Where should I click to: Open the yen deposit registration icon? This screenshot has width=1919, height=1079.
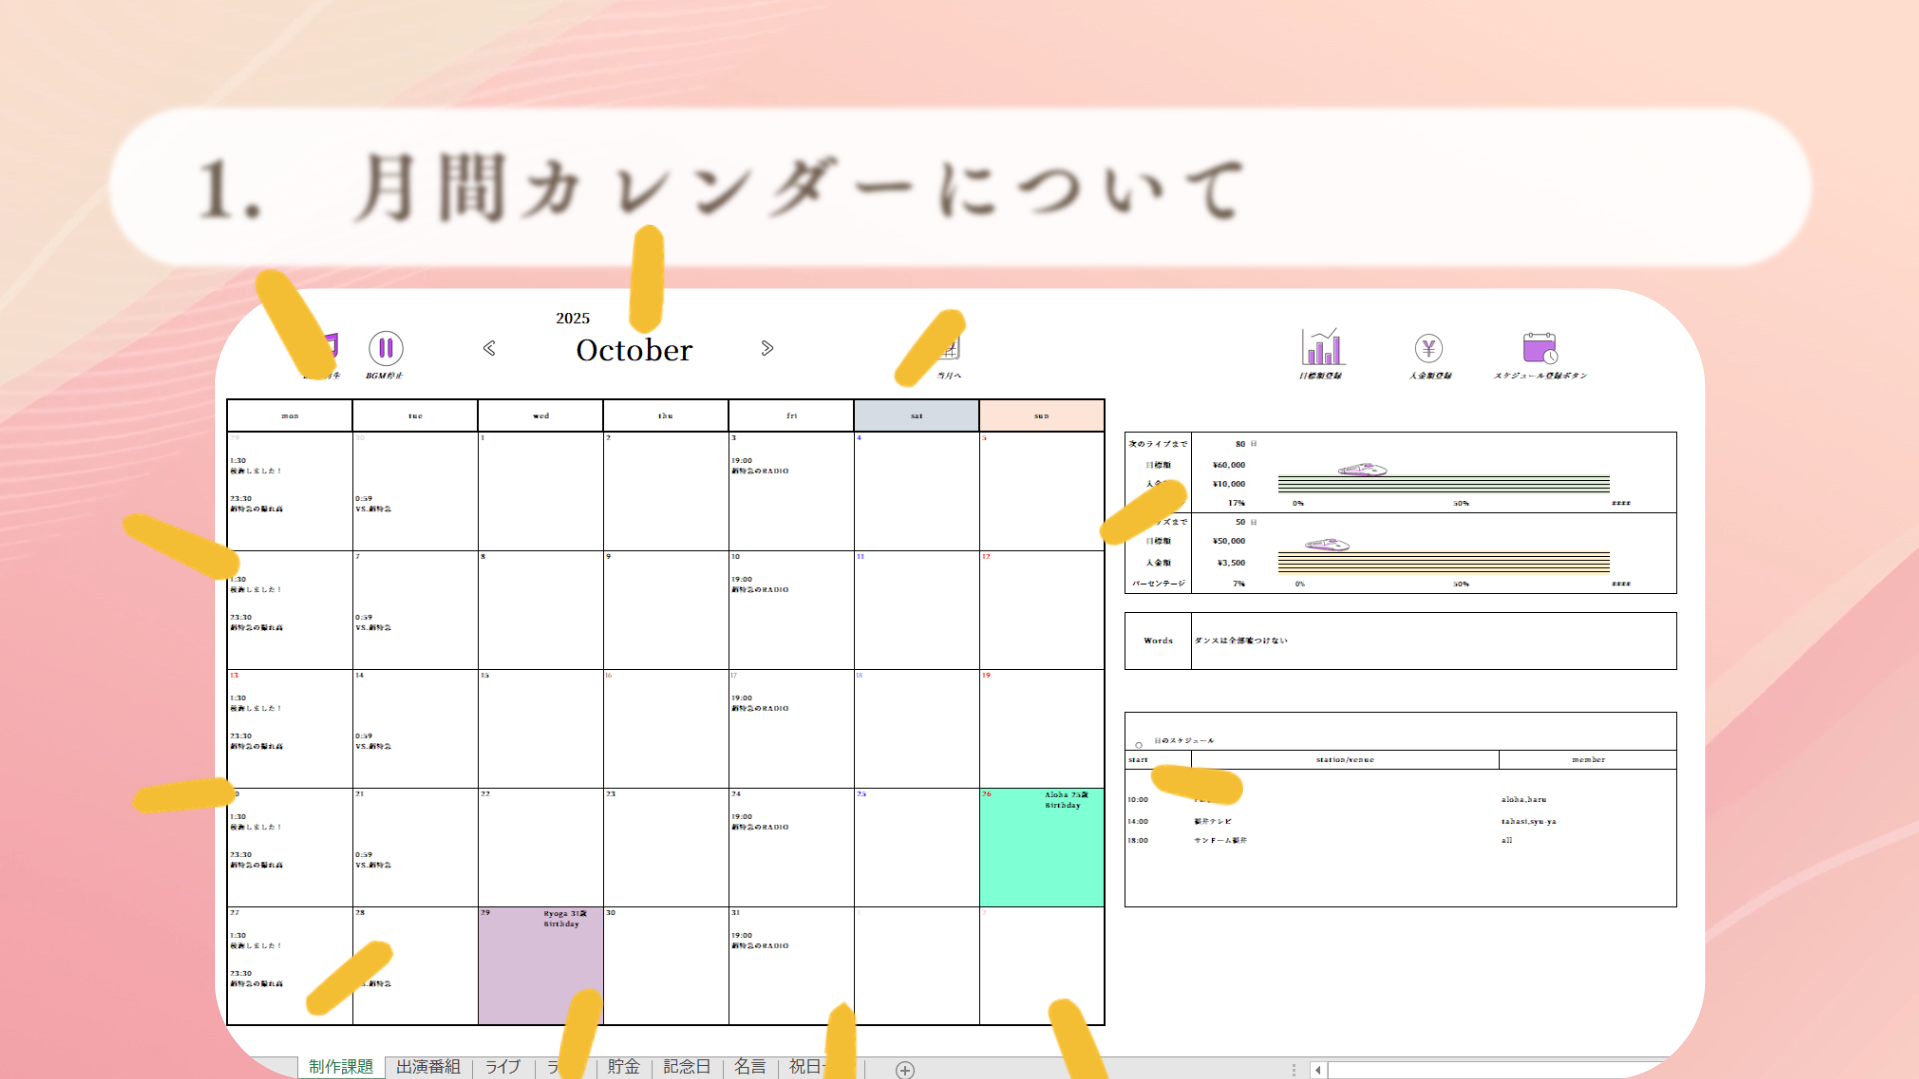(1428, 348)
